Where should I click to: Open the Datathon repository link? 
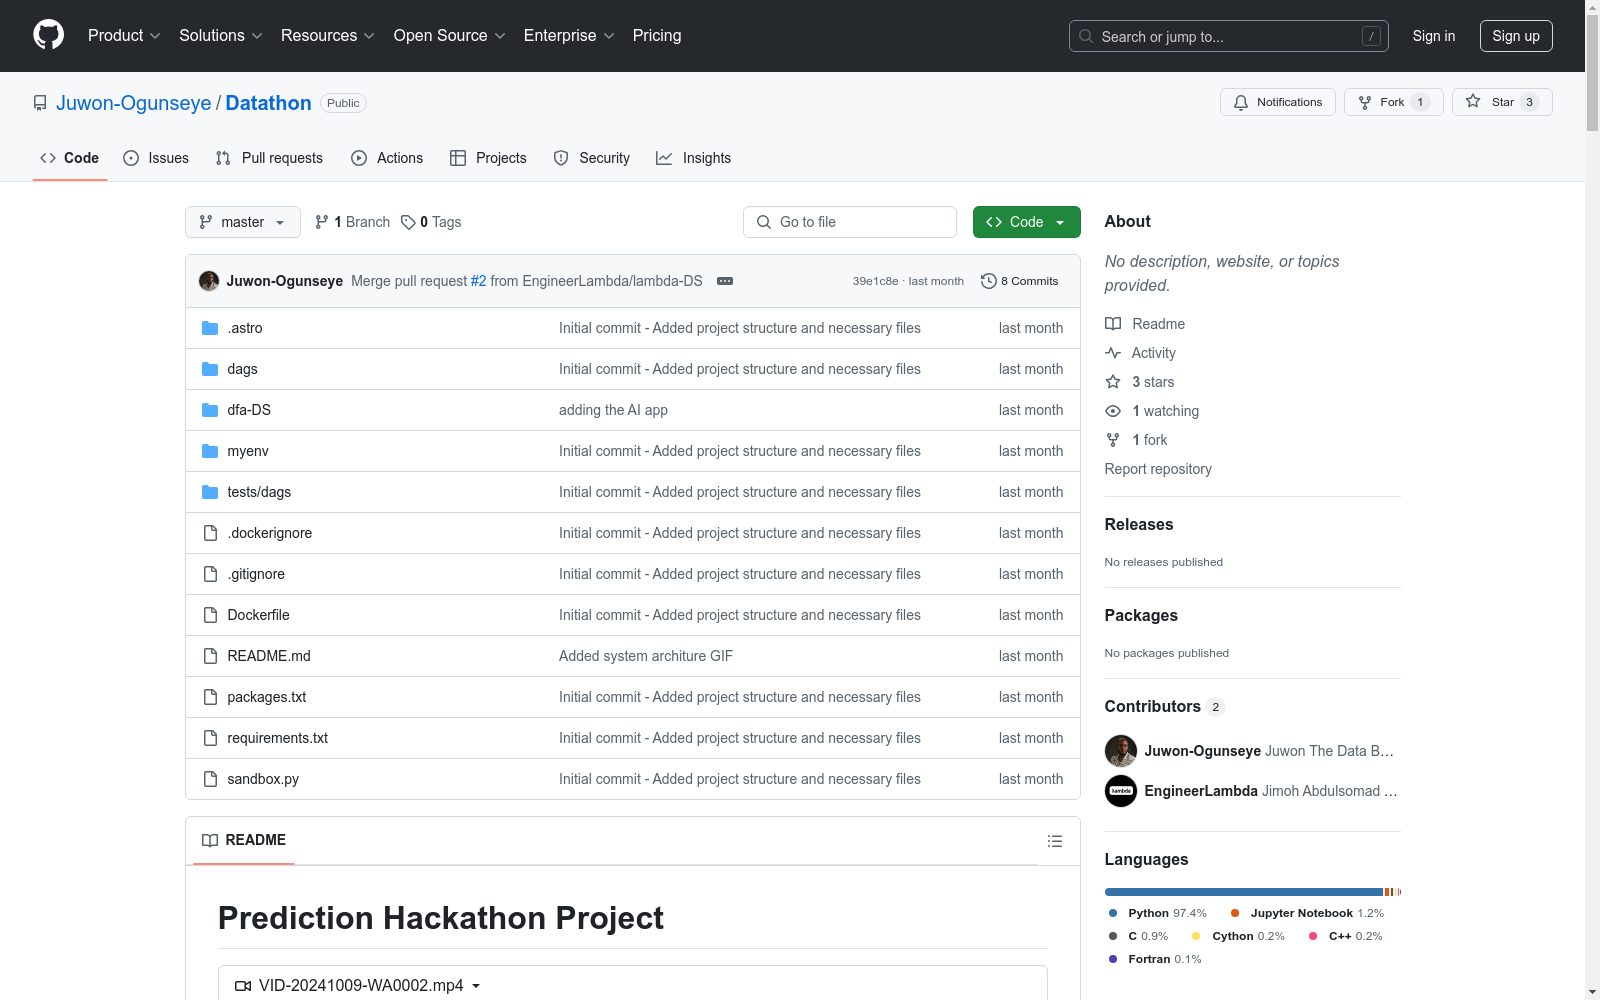268,103
